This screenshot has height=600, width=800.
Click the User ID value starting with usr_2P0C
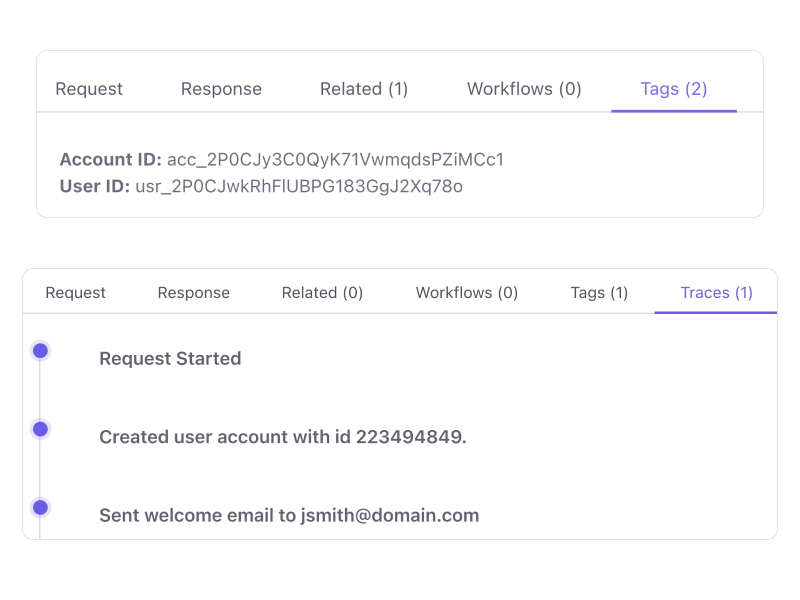tap(299, 186)
